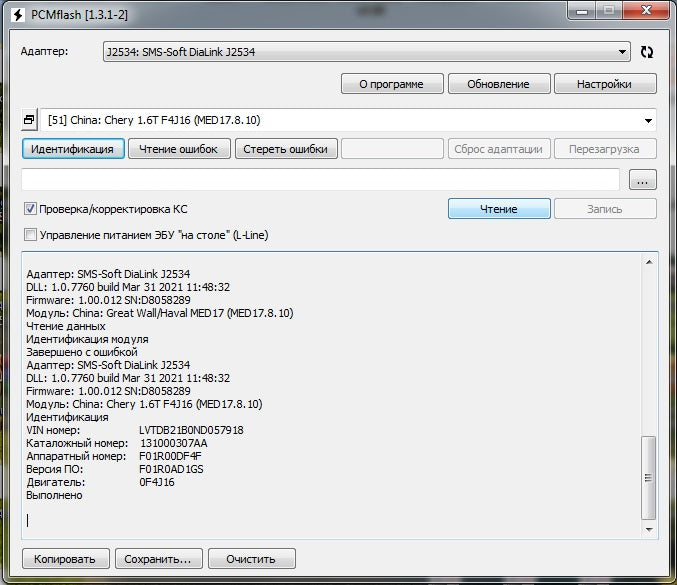Click the file path input field
The width and height of the screenshot is (677, 585).
tap(320, 180)
